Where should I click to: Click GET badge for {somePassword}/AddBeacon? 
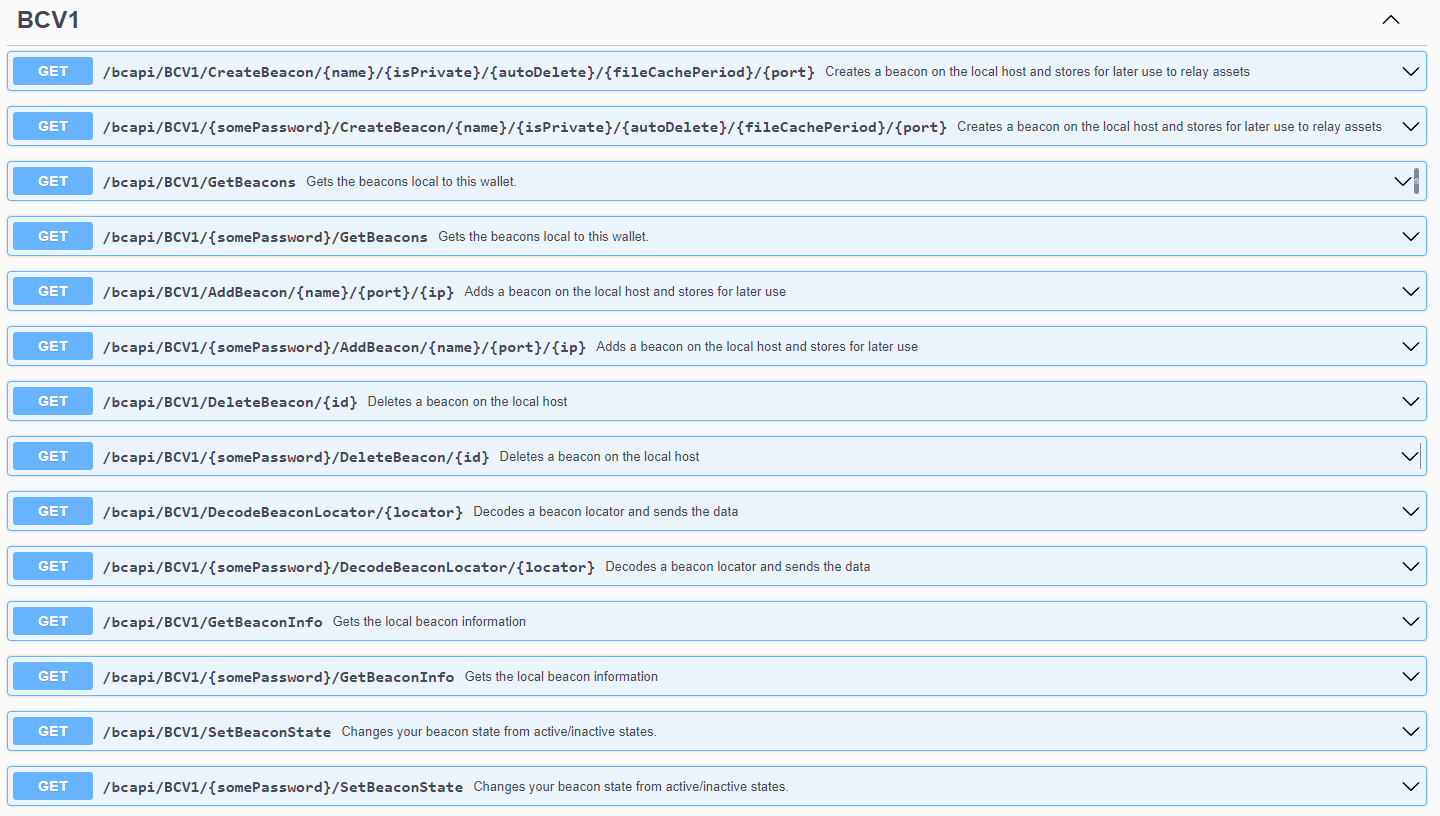[53, 346]
